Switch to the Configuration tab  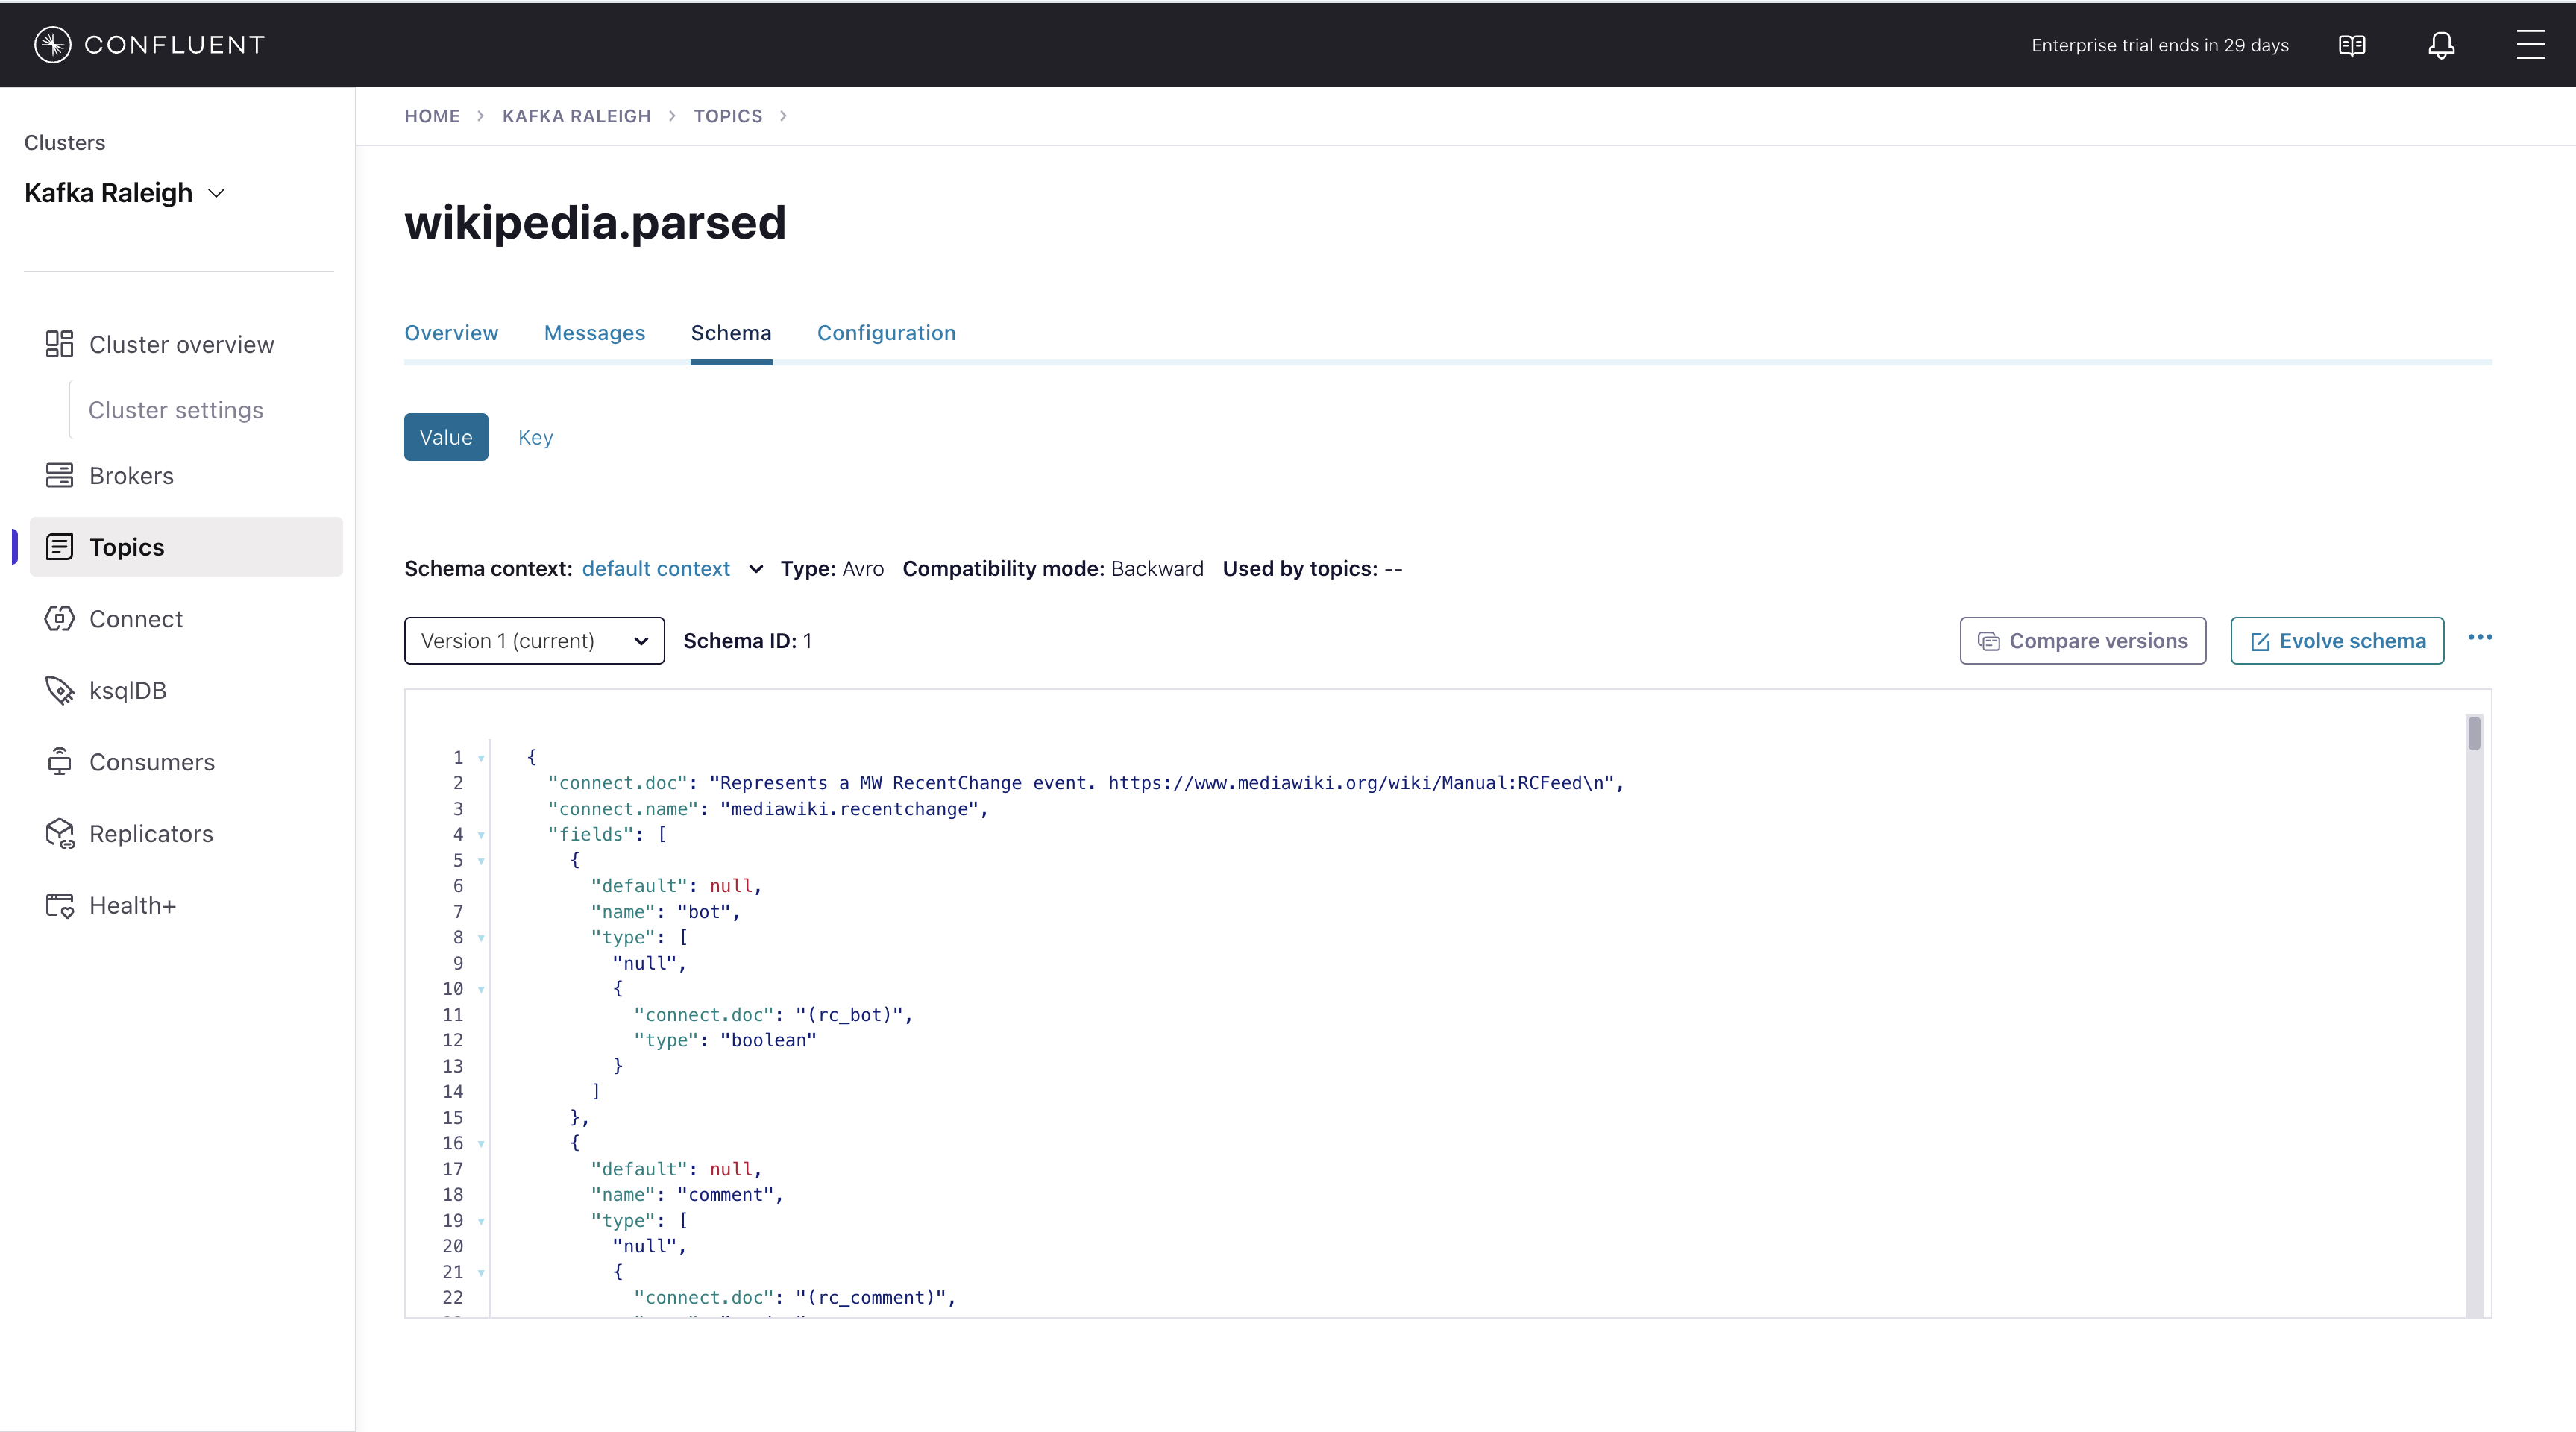click(x=886, y=333)
